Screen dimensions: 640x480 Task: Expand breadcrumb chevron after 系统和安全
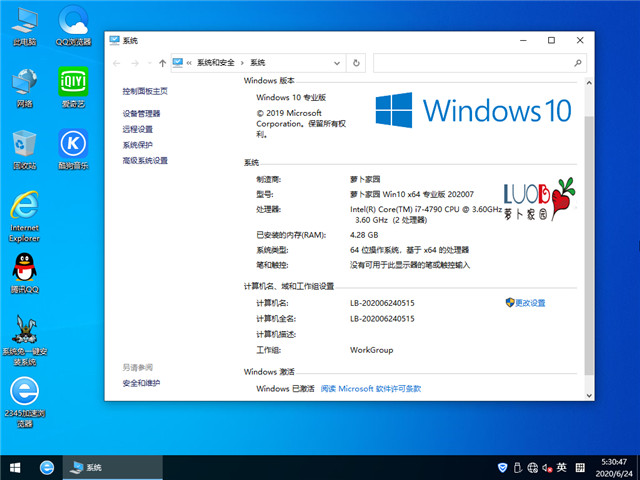click(243, 63)
